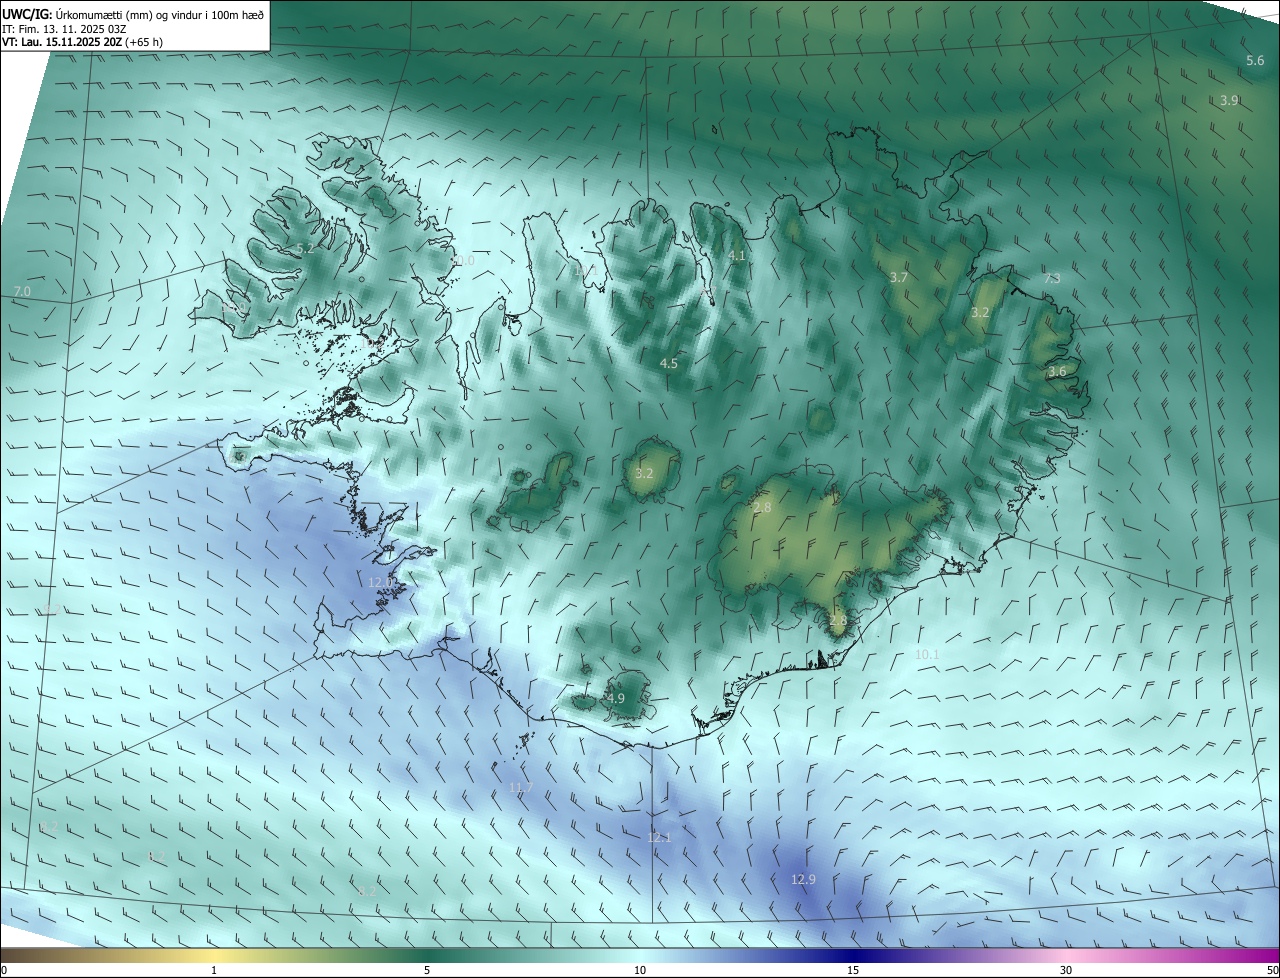1280x978 pixels.
Task: Click the colorbar tick labeled 30
Action: click(x=1066, y=971)
